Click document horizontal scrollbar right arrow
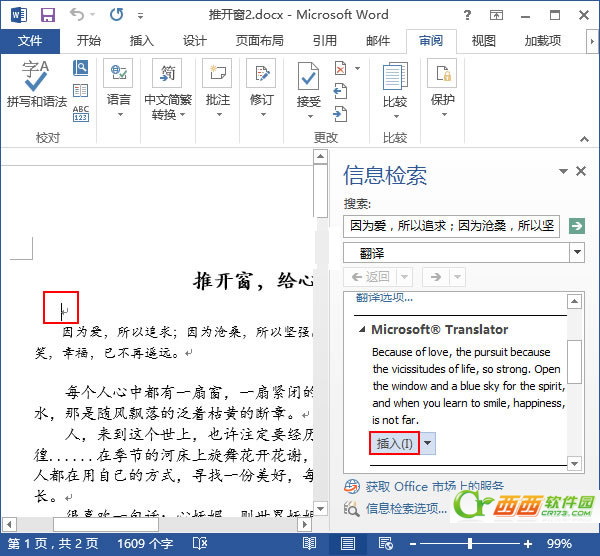 tap(305, 524)
